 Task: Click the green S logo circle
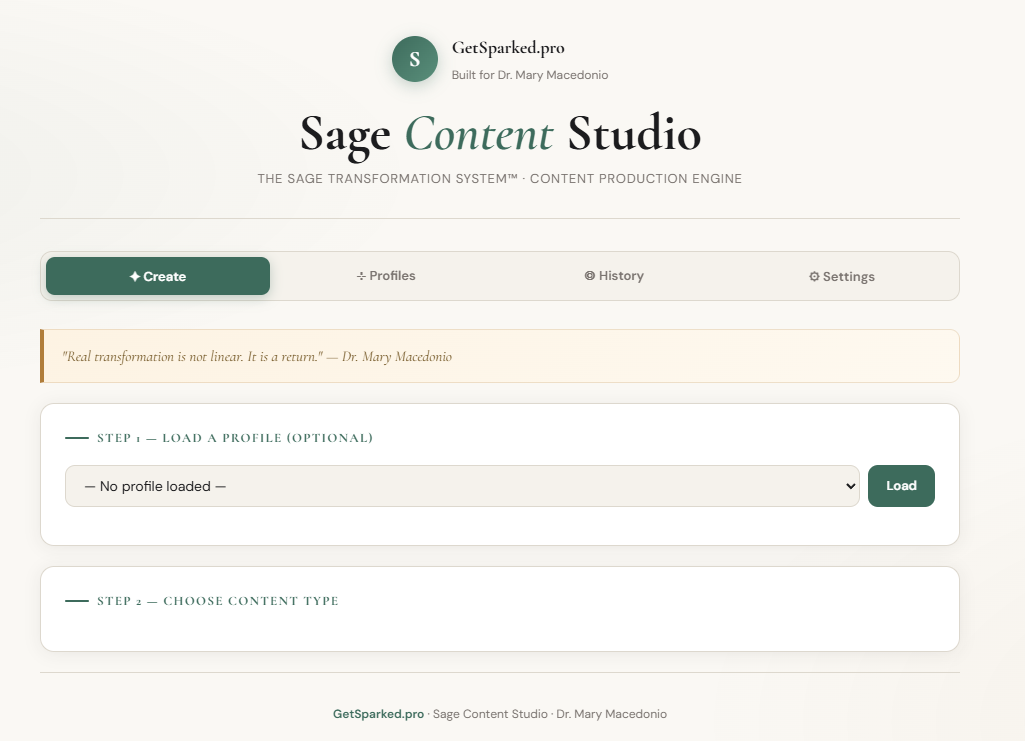click(414, 59)
